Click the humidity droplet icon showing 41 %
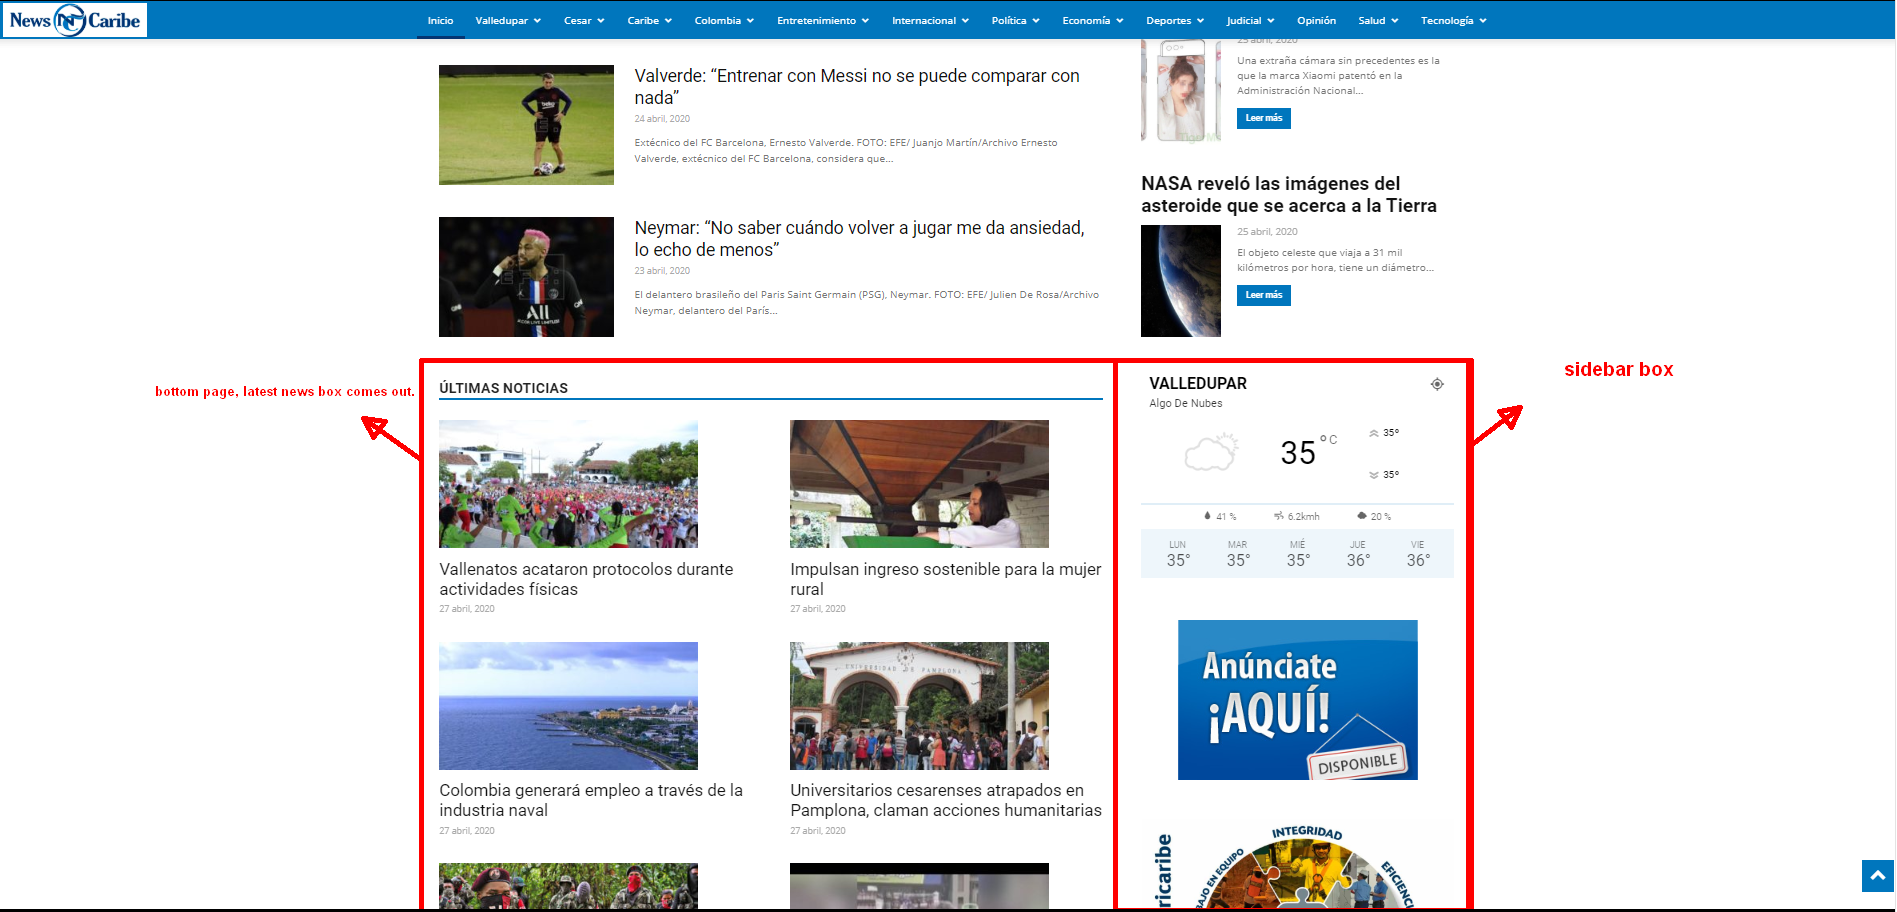The width and height of the screenshot is (1897, 912). 1208,516
